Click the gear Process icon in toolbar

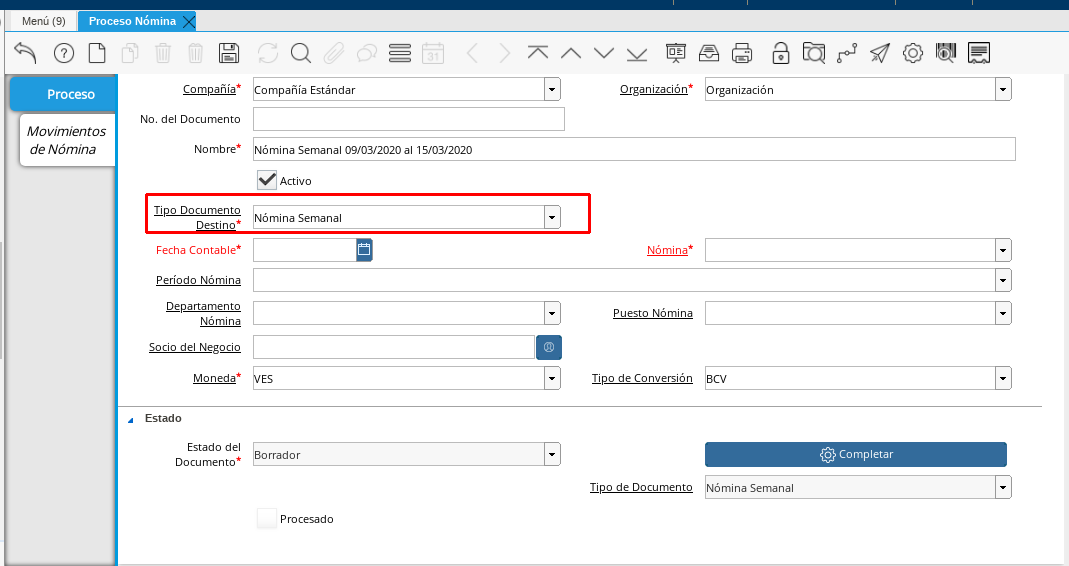(912, 53)
